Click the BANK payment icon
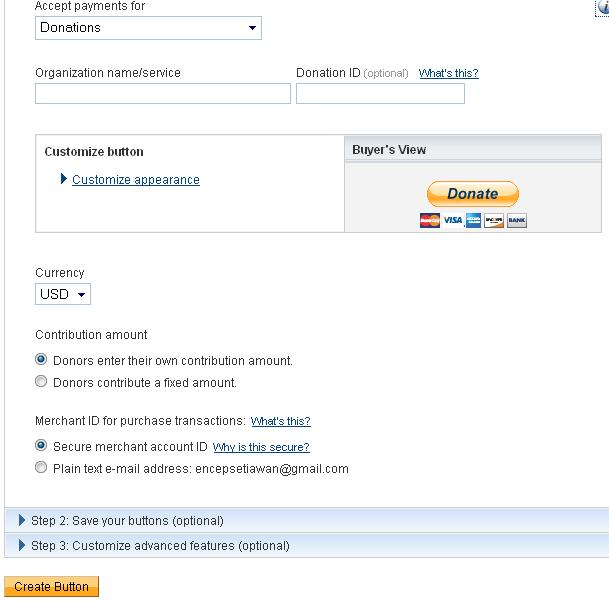Viewport: 609px width, 601px height. click(517, 221)
